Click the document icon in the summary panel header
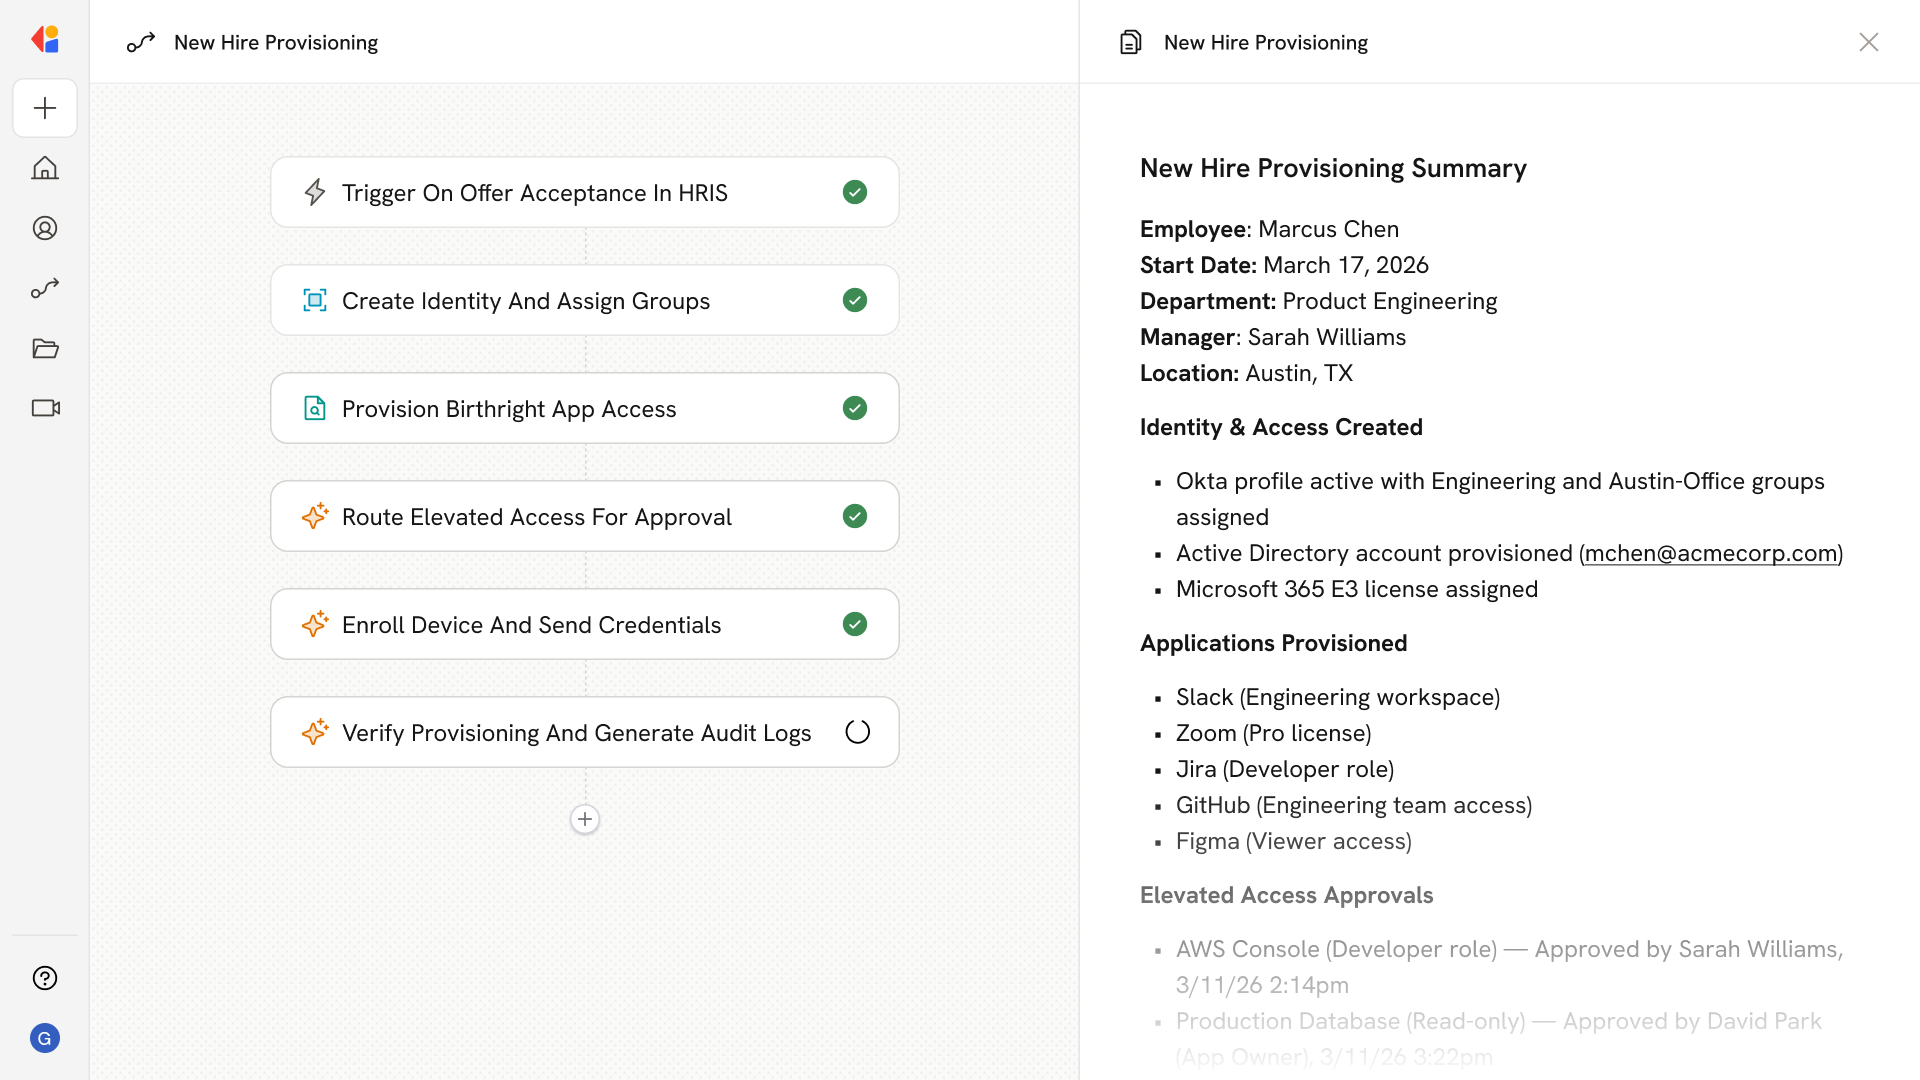The image size is (1920, 1080). pyautogui.click(x=1131, y=42)
